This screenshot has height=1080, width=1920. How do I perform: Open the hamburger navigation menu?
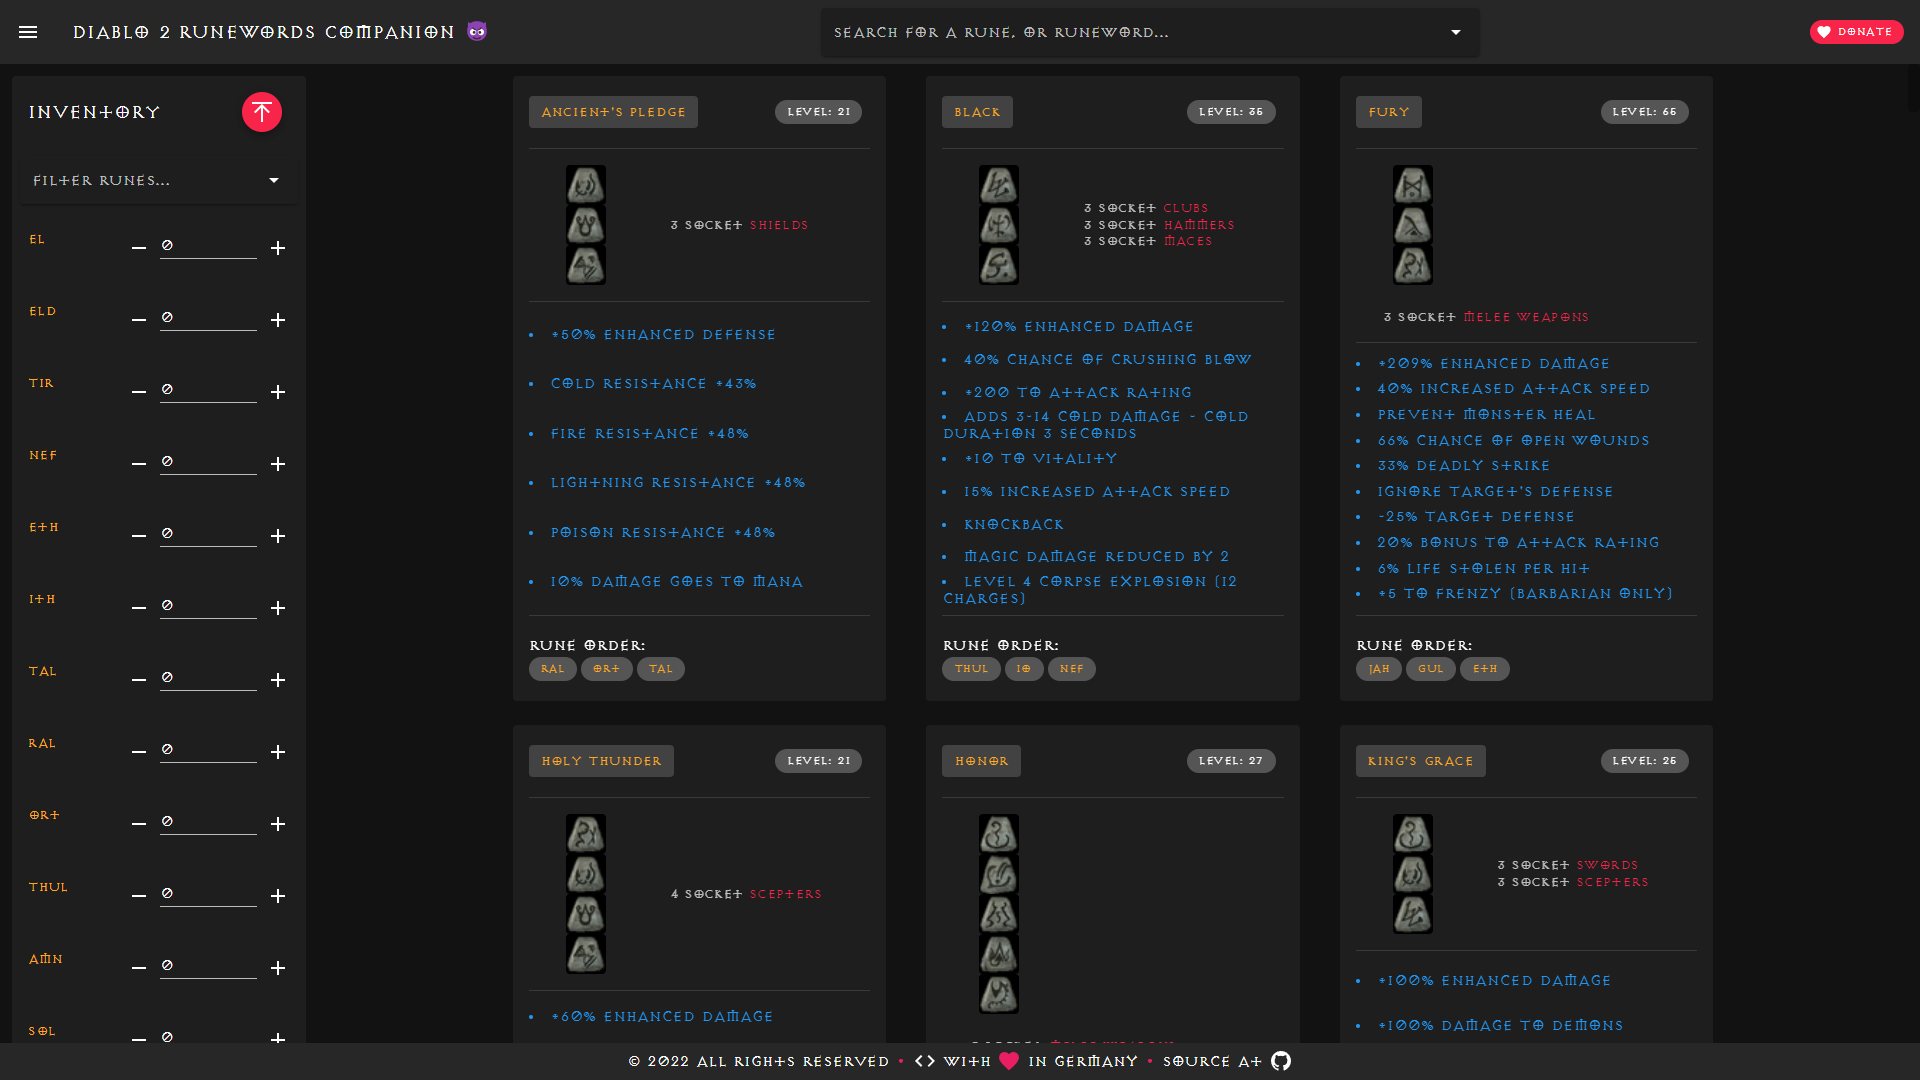tap(28, 32)
